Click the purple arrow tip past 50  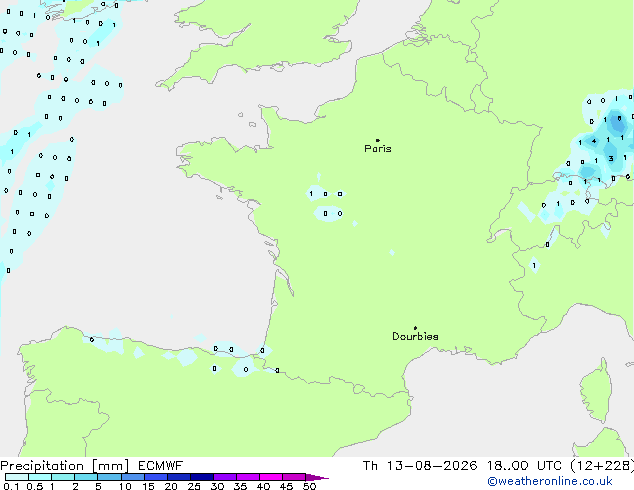click(x=317, y=477)
